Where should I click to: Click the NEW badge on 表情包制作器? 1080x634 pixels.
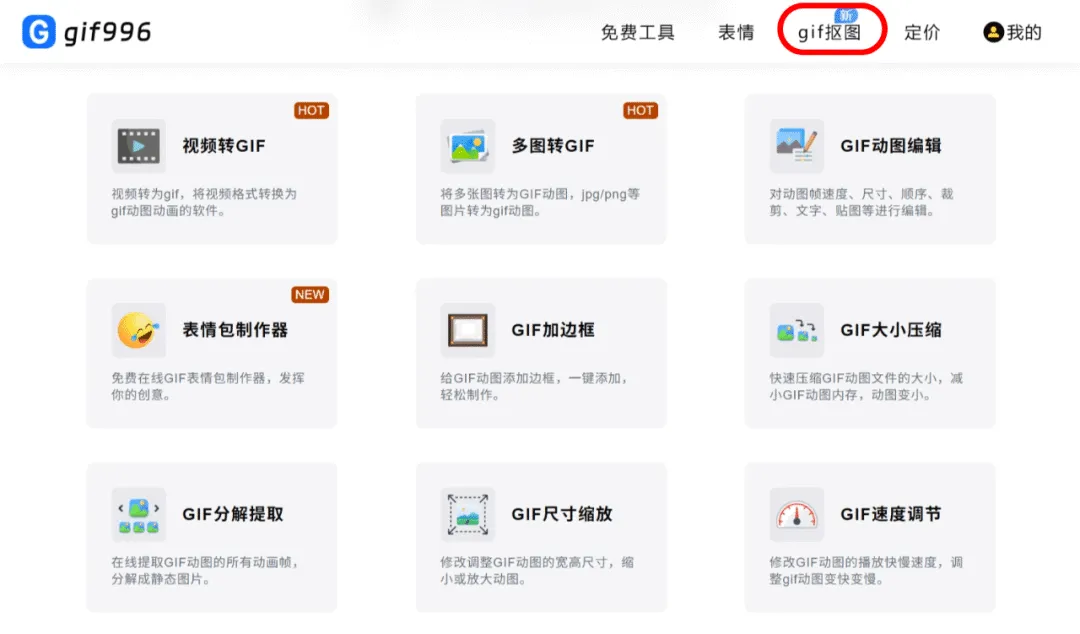coord(310,294)
